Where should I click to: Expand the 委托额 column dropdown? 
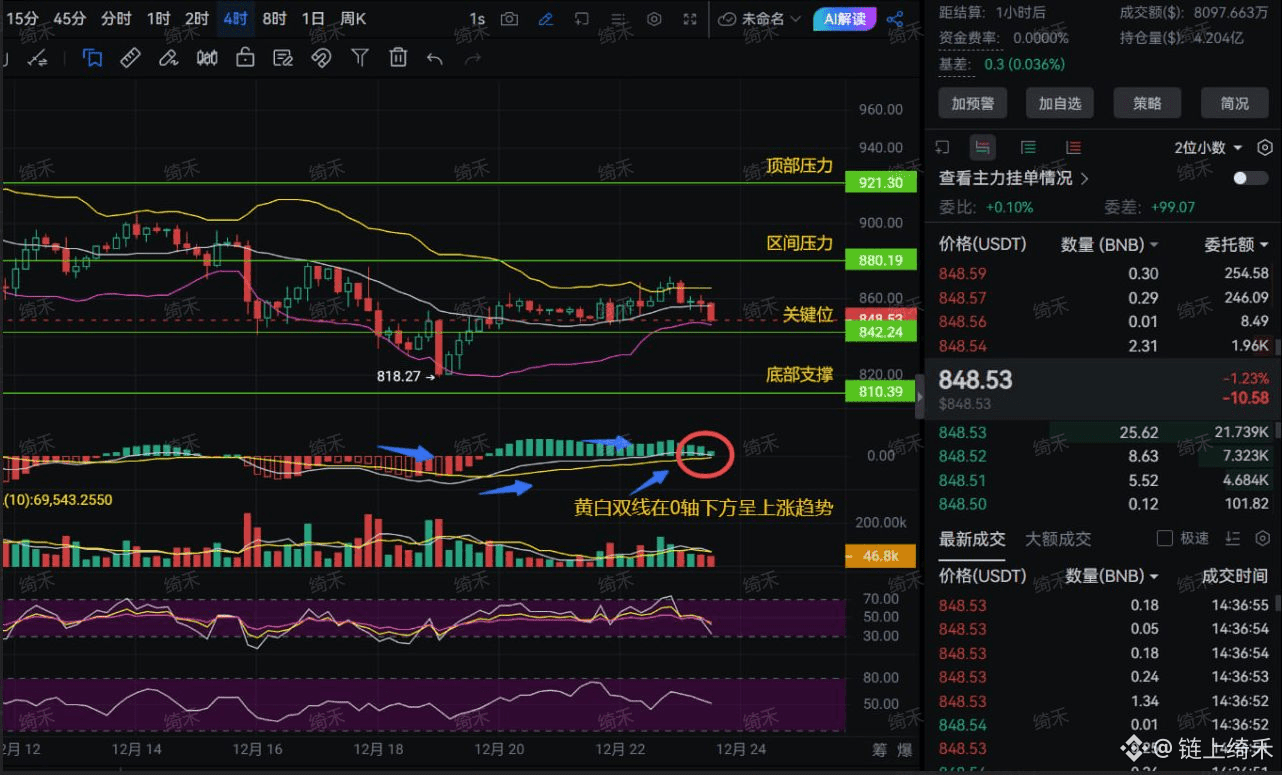[x=1236, y=244]
